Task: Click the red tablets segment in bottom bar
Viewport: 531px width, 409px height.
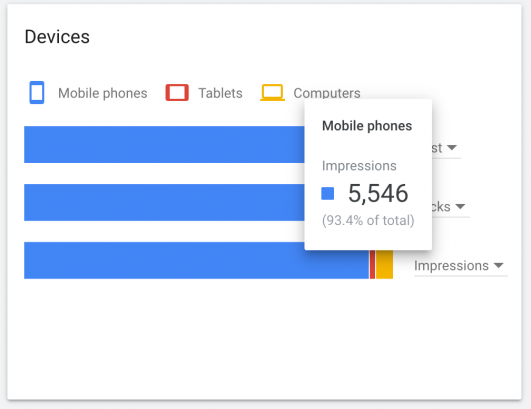Action: (x=372, y=264)
